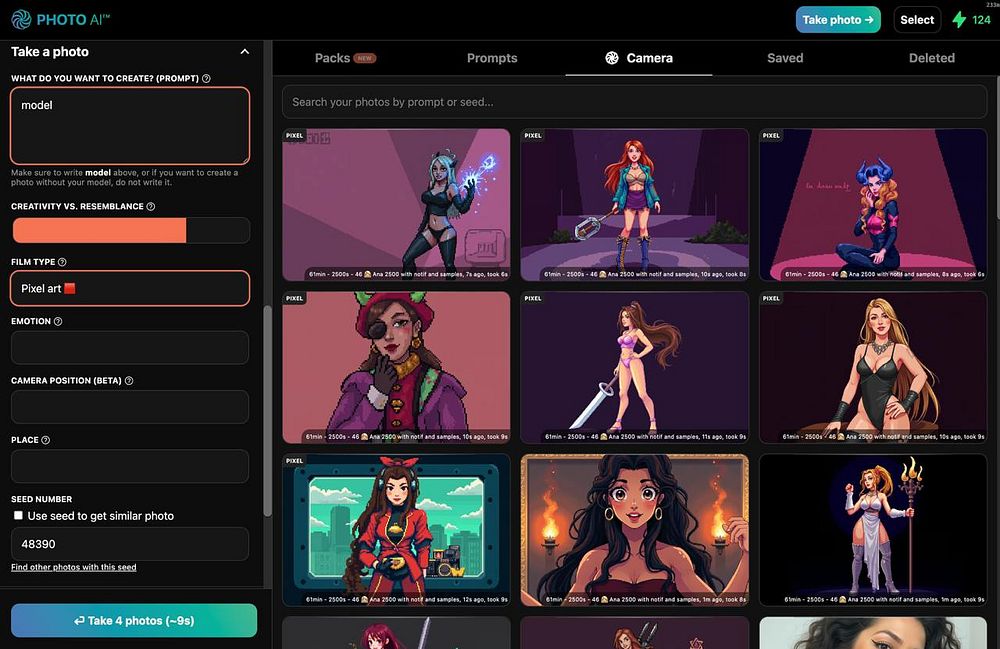Viewport: 1000px width, 649px height.
Task: Open Creativity vs. Resemblance help icon
Action: 151,207
